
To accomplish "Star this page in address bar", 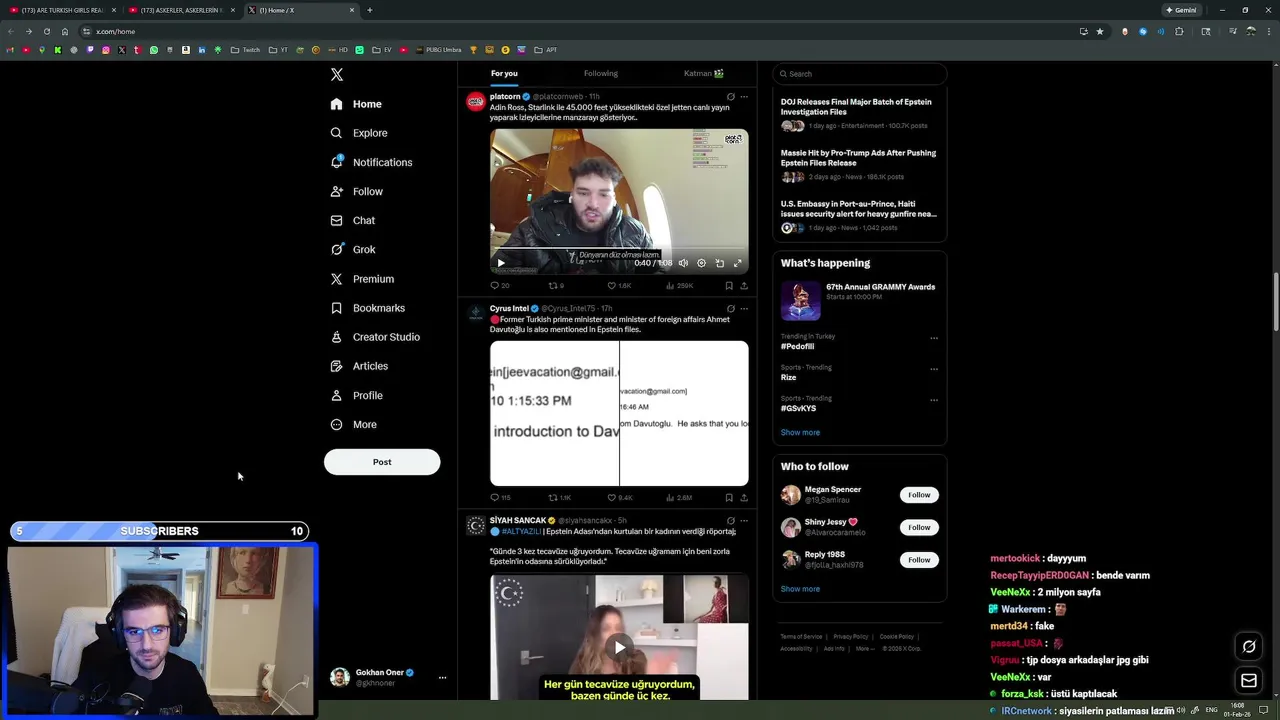I will tap(1100, 31).
